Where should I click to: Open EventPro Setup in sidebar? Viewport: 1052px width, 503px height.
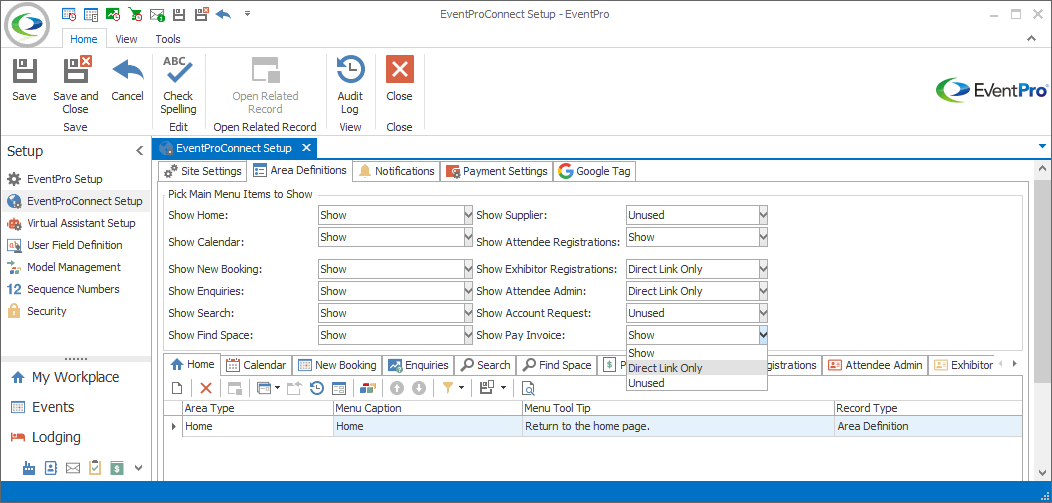click(64, 179)
